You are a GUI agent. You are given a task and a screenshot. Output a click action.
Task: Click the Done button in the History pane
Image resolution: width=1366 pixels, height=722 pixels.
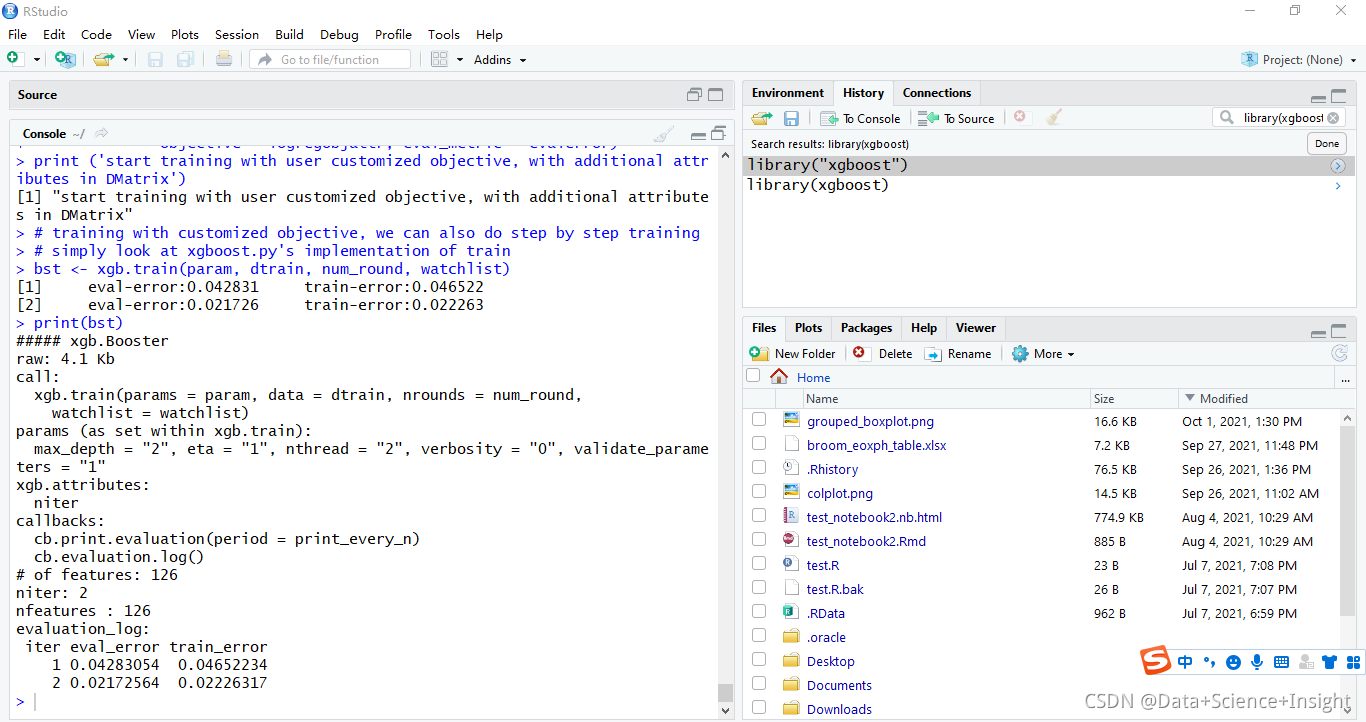click(x=1326, y=142)
